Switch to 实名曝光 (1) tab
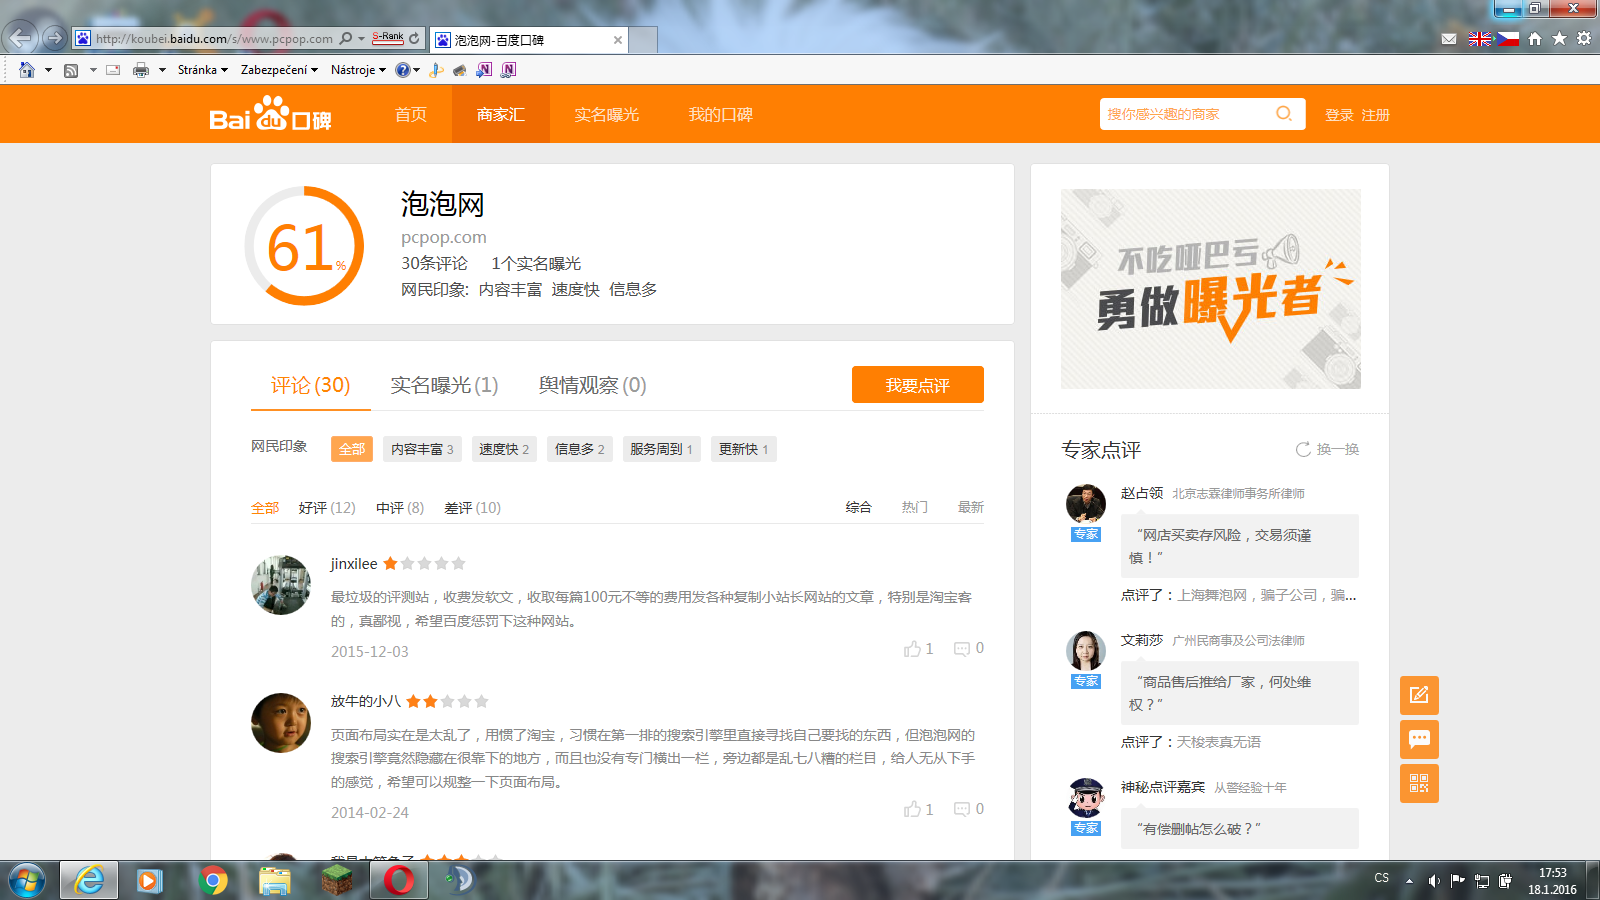Screen dimensions: 1600x900 tap(444, 385)
